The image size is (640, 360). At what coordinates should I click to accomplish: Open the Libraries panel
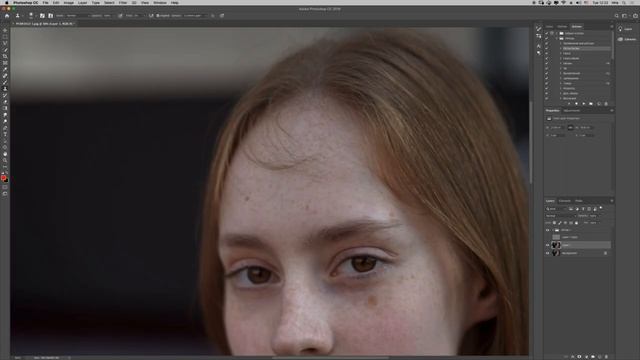click(627, 39)
